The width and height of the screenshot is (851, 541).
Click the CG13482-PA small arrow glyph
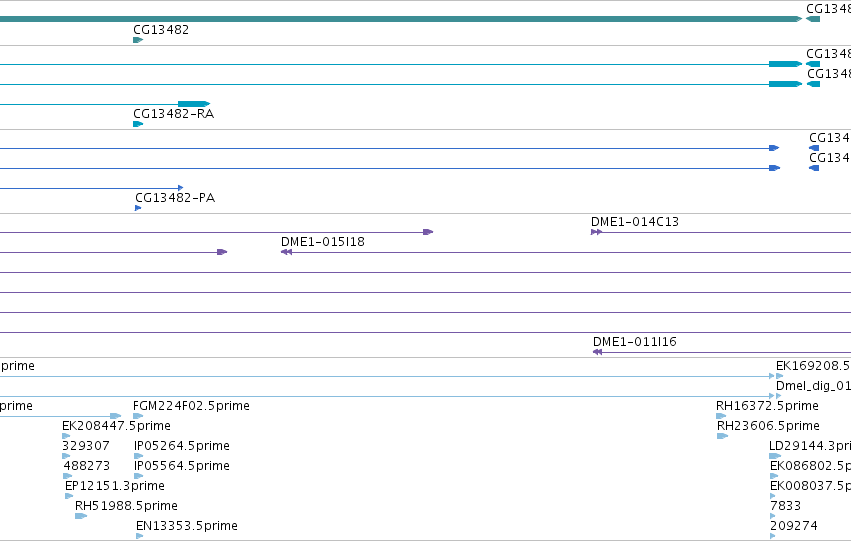pos(138,208)
